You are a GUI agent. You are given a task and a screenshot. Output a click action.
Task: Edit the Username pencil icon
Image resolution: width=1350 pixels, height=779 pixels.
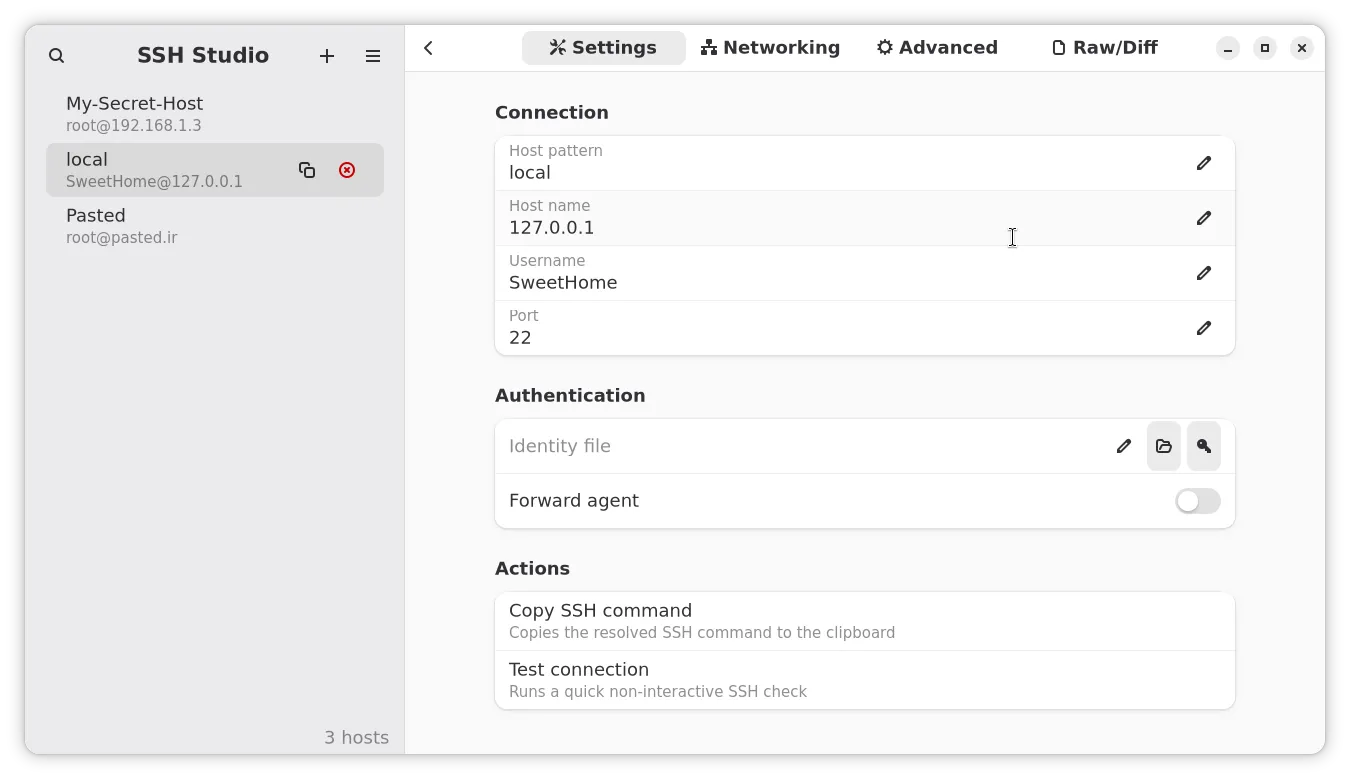(x=1204, y=273)
